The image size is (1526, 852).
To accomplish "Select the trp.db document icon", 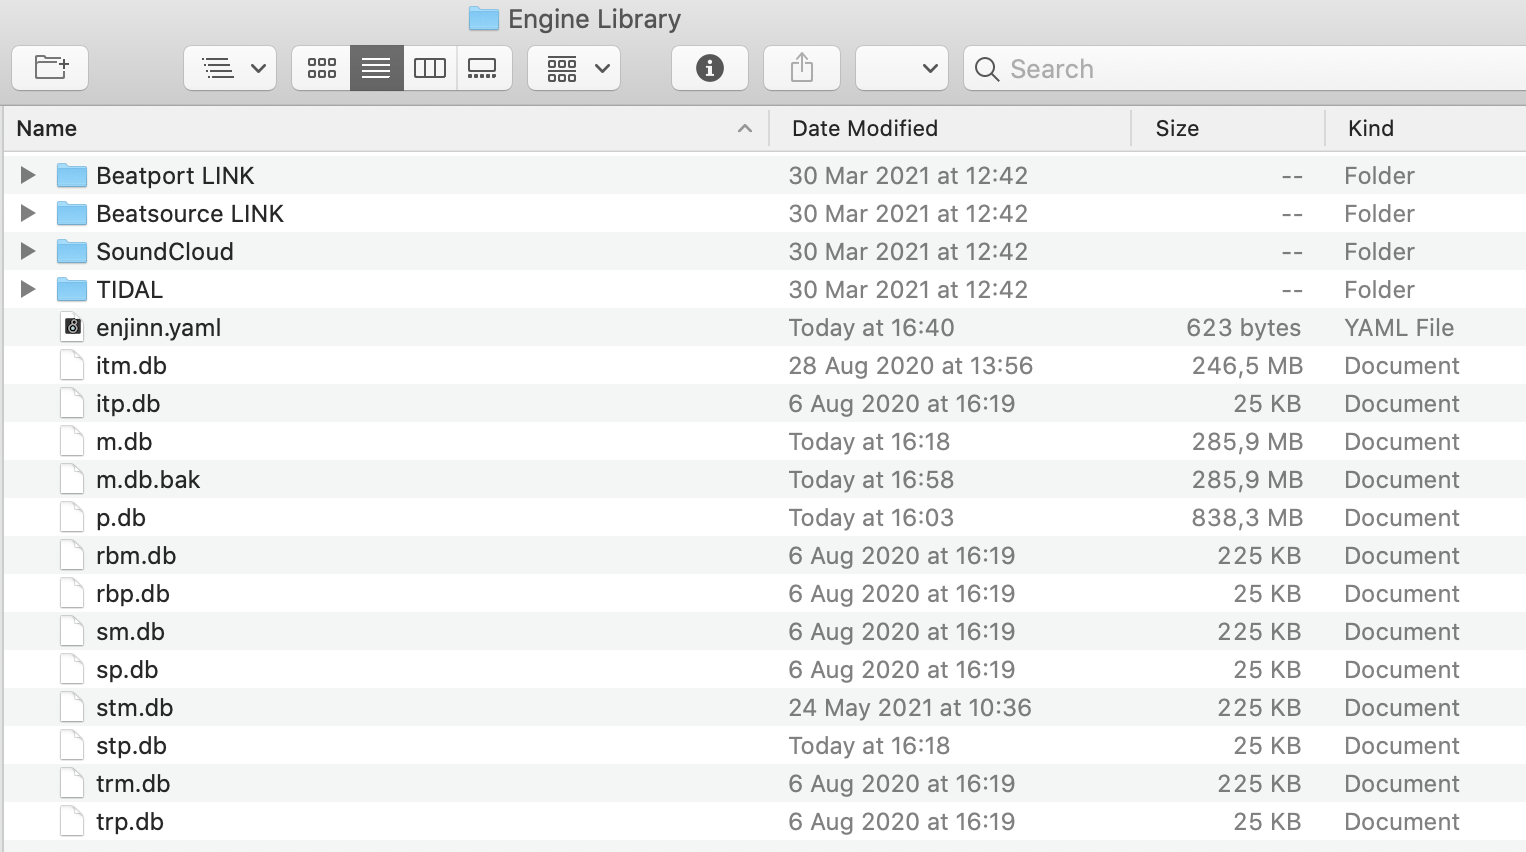I will (x=72, y=821).
